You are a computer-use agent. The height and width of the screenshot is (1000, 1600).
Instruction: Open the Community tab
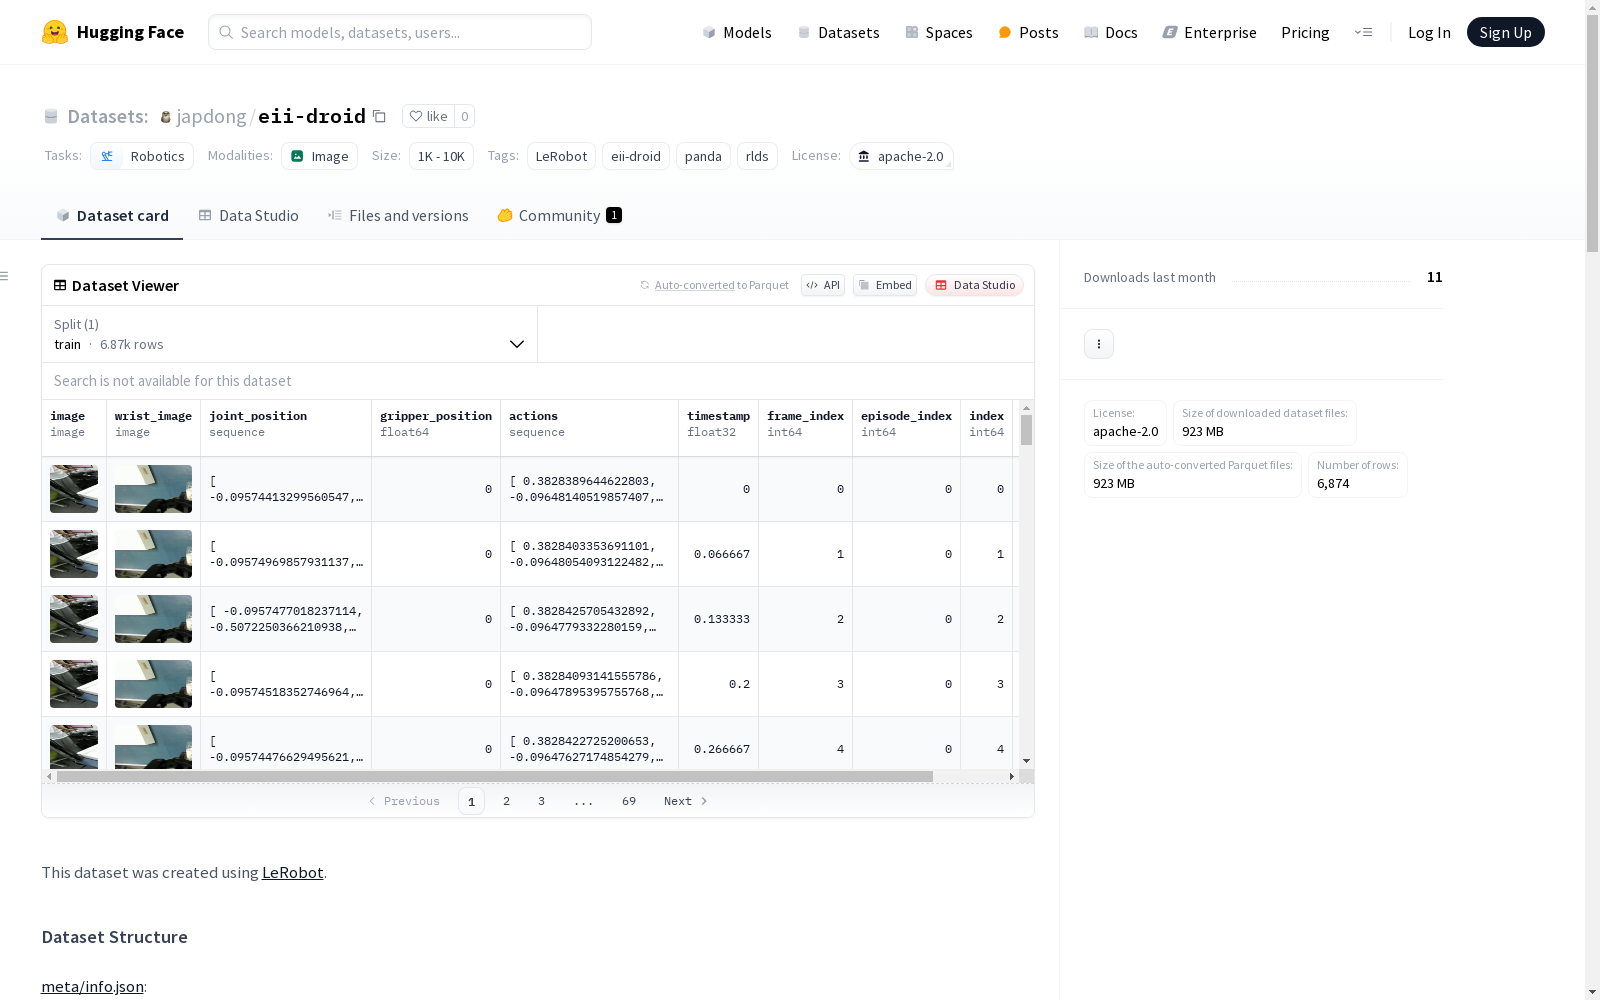pos(559,215)
